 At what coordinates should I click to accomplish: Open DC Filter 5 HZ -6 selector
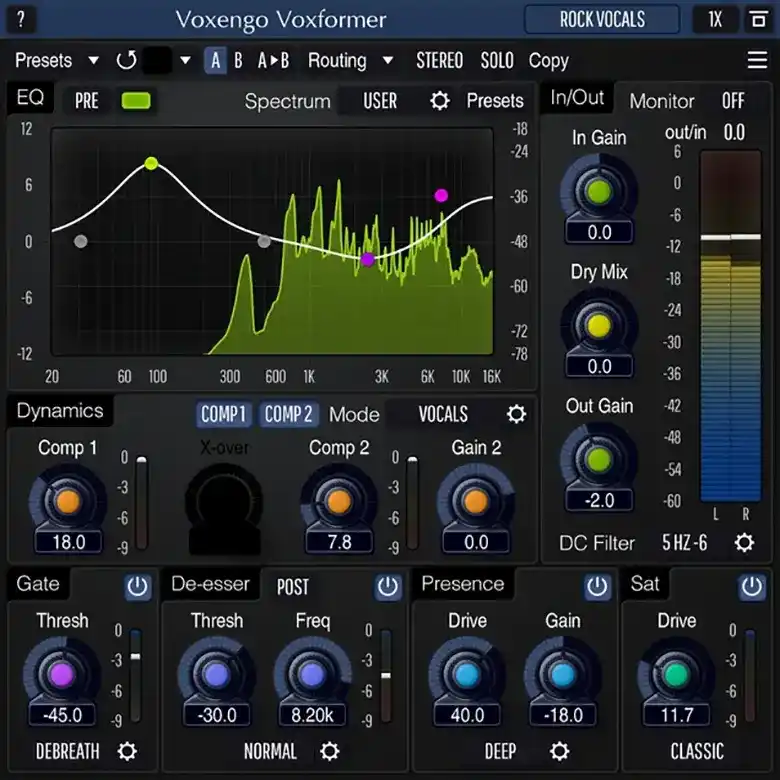tap(684, 543)
